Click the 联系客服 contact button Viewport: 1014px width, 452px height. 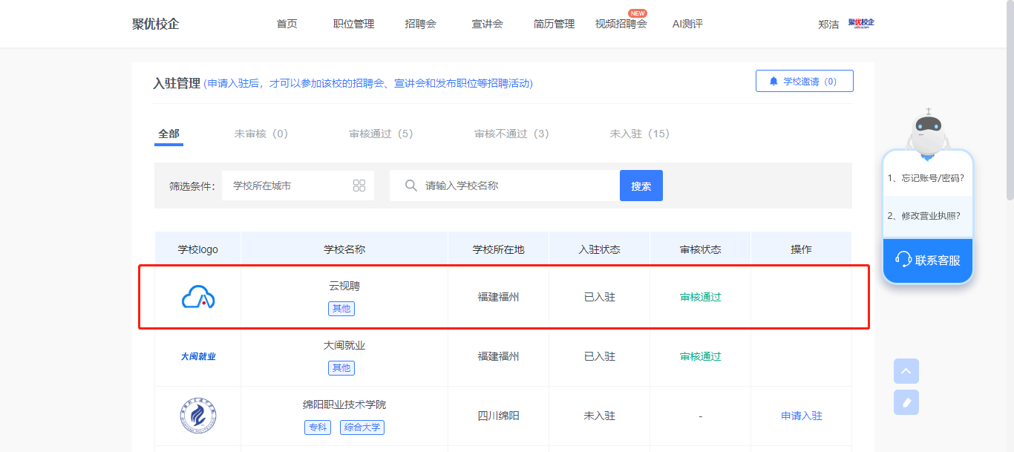(x=928, y=260)
